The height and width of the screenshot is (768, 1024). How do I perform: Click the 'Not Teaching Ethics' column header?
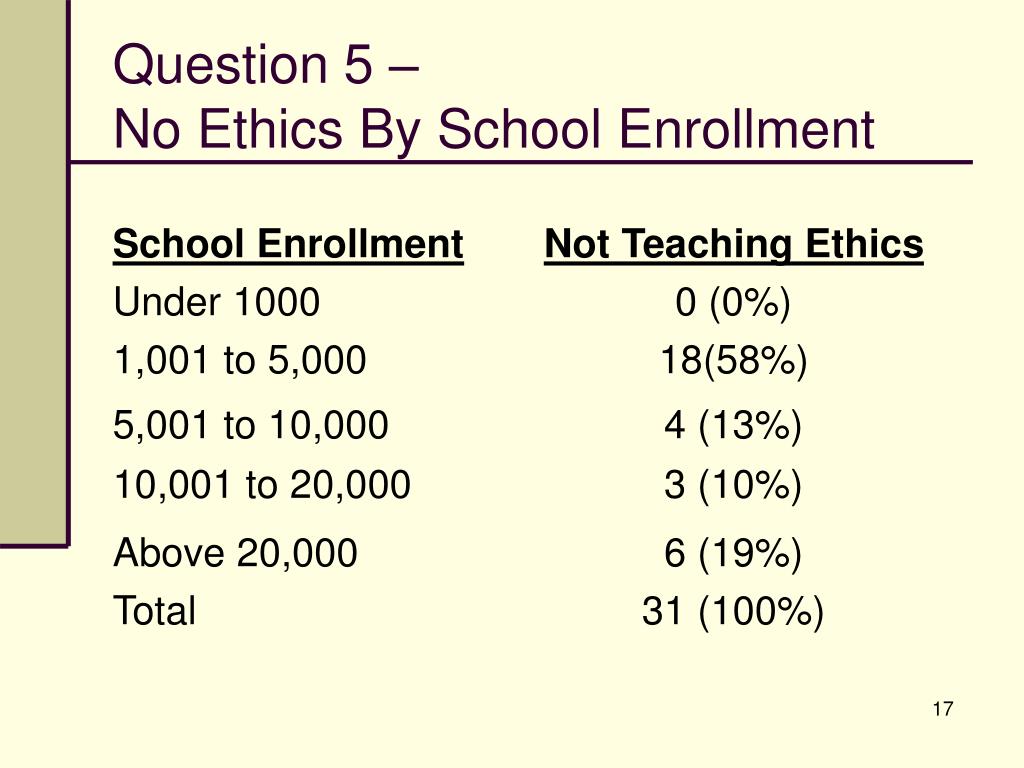733,244
